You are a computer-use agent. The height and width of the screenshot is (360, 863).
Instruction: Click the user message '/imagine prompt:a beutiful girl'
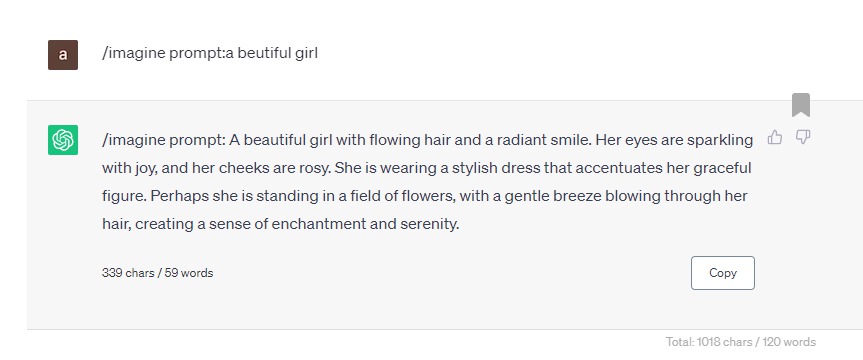210,53
